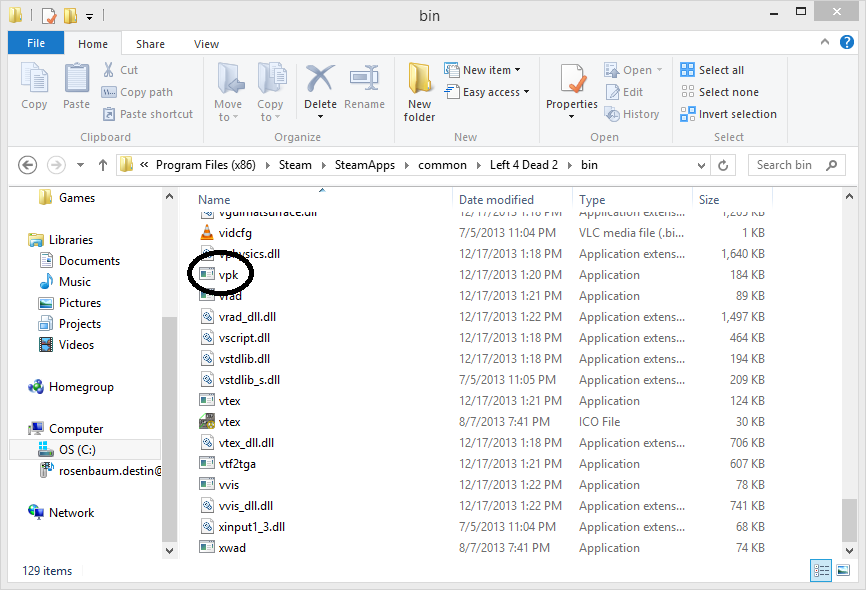Expand the address bar history dropdown
Viewport: 866px width, 590px height.
click(701, 165)
